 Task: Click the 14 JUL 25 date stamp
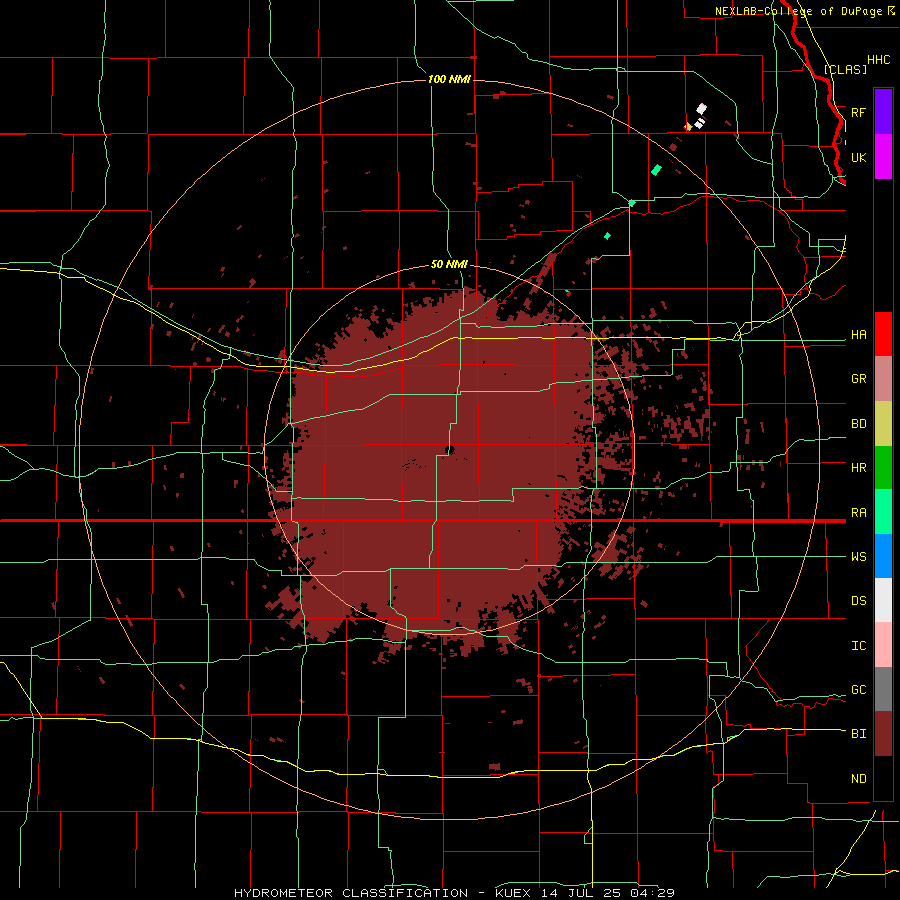click(580, 893)
